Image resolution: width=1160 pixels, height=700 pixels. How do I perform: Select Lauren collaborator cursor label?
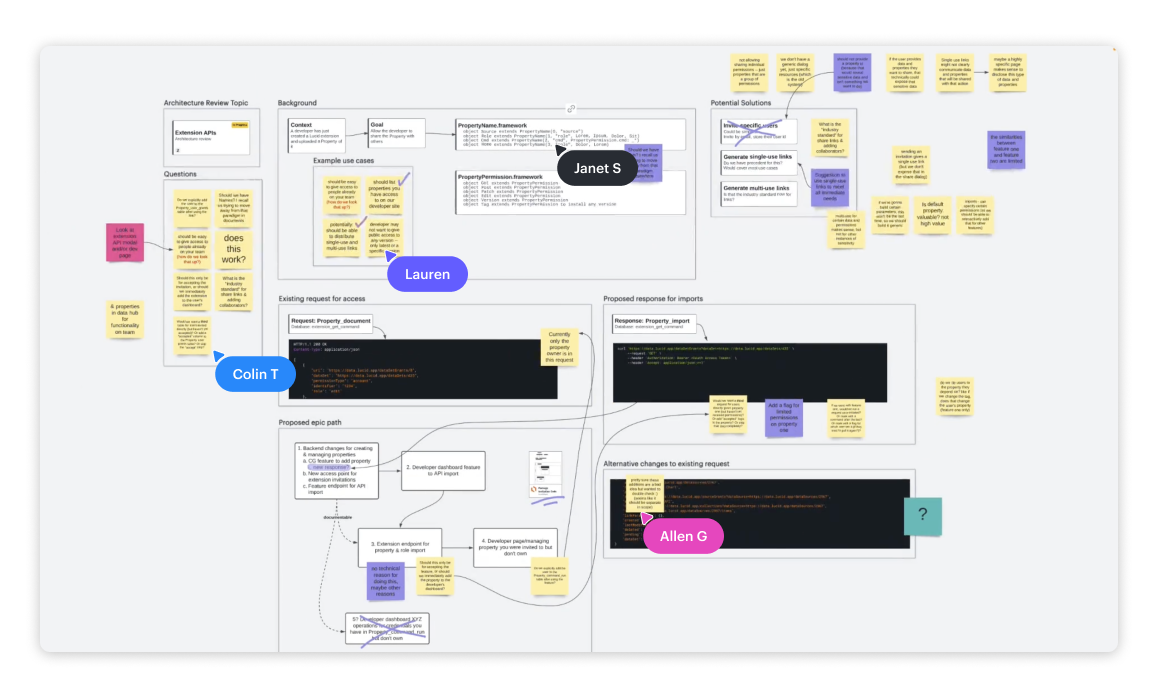click(427, 274)
